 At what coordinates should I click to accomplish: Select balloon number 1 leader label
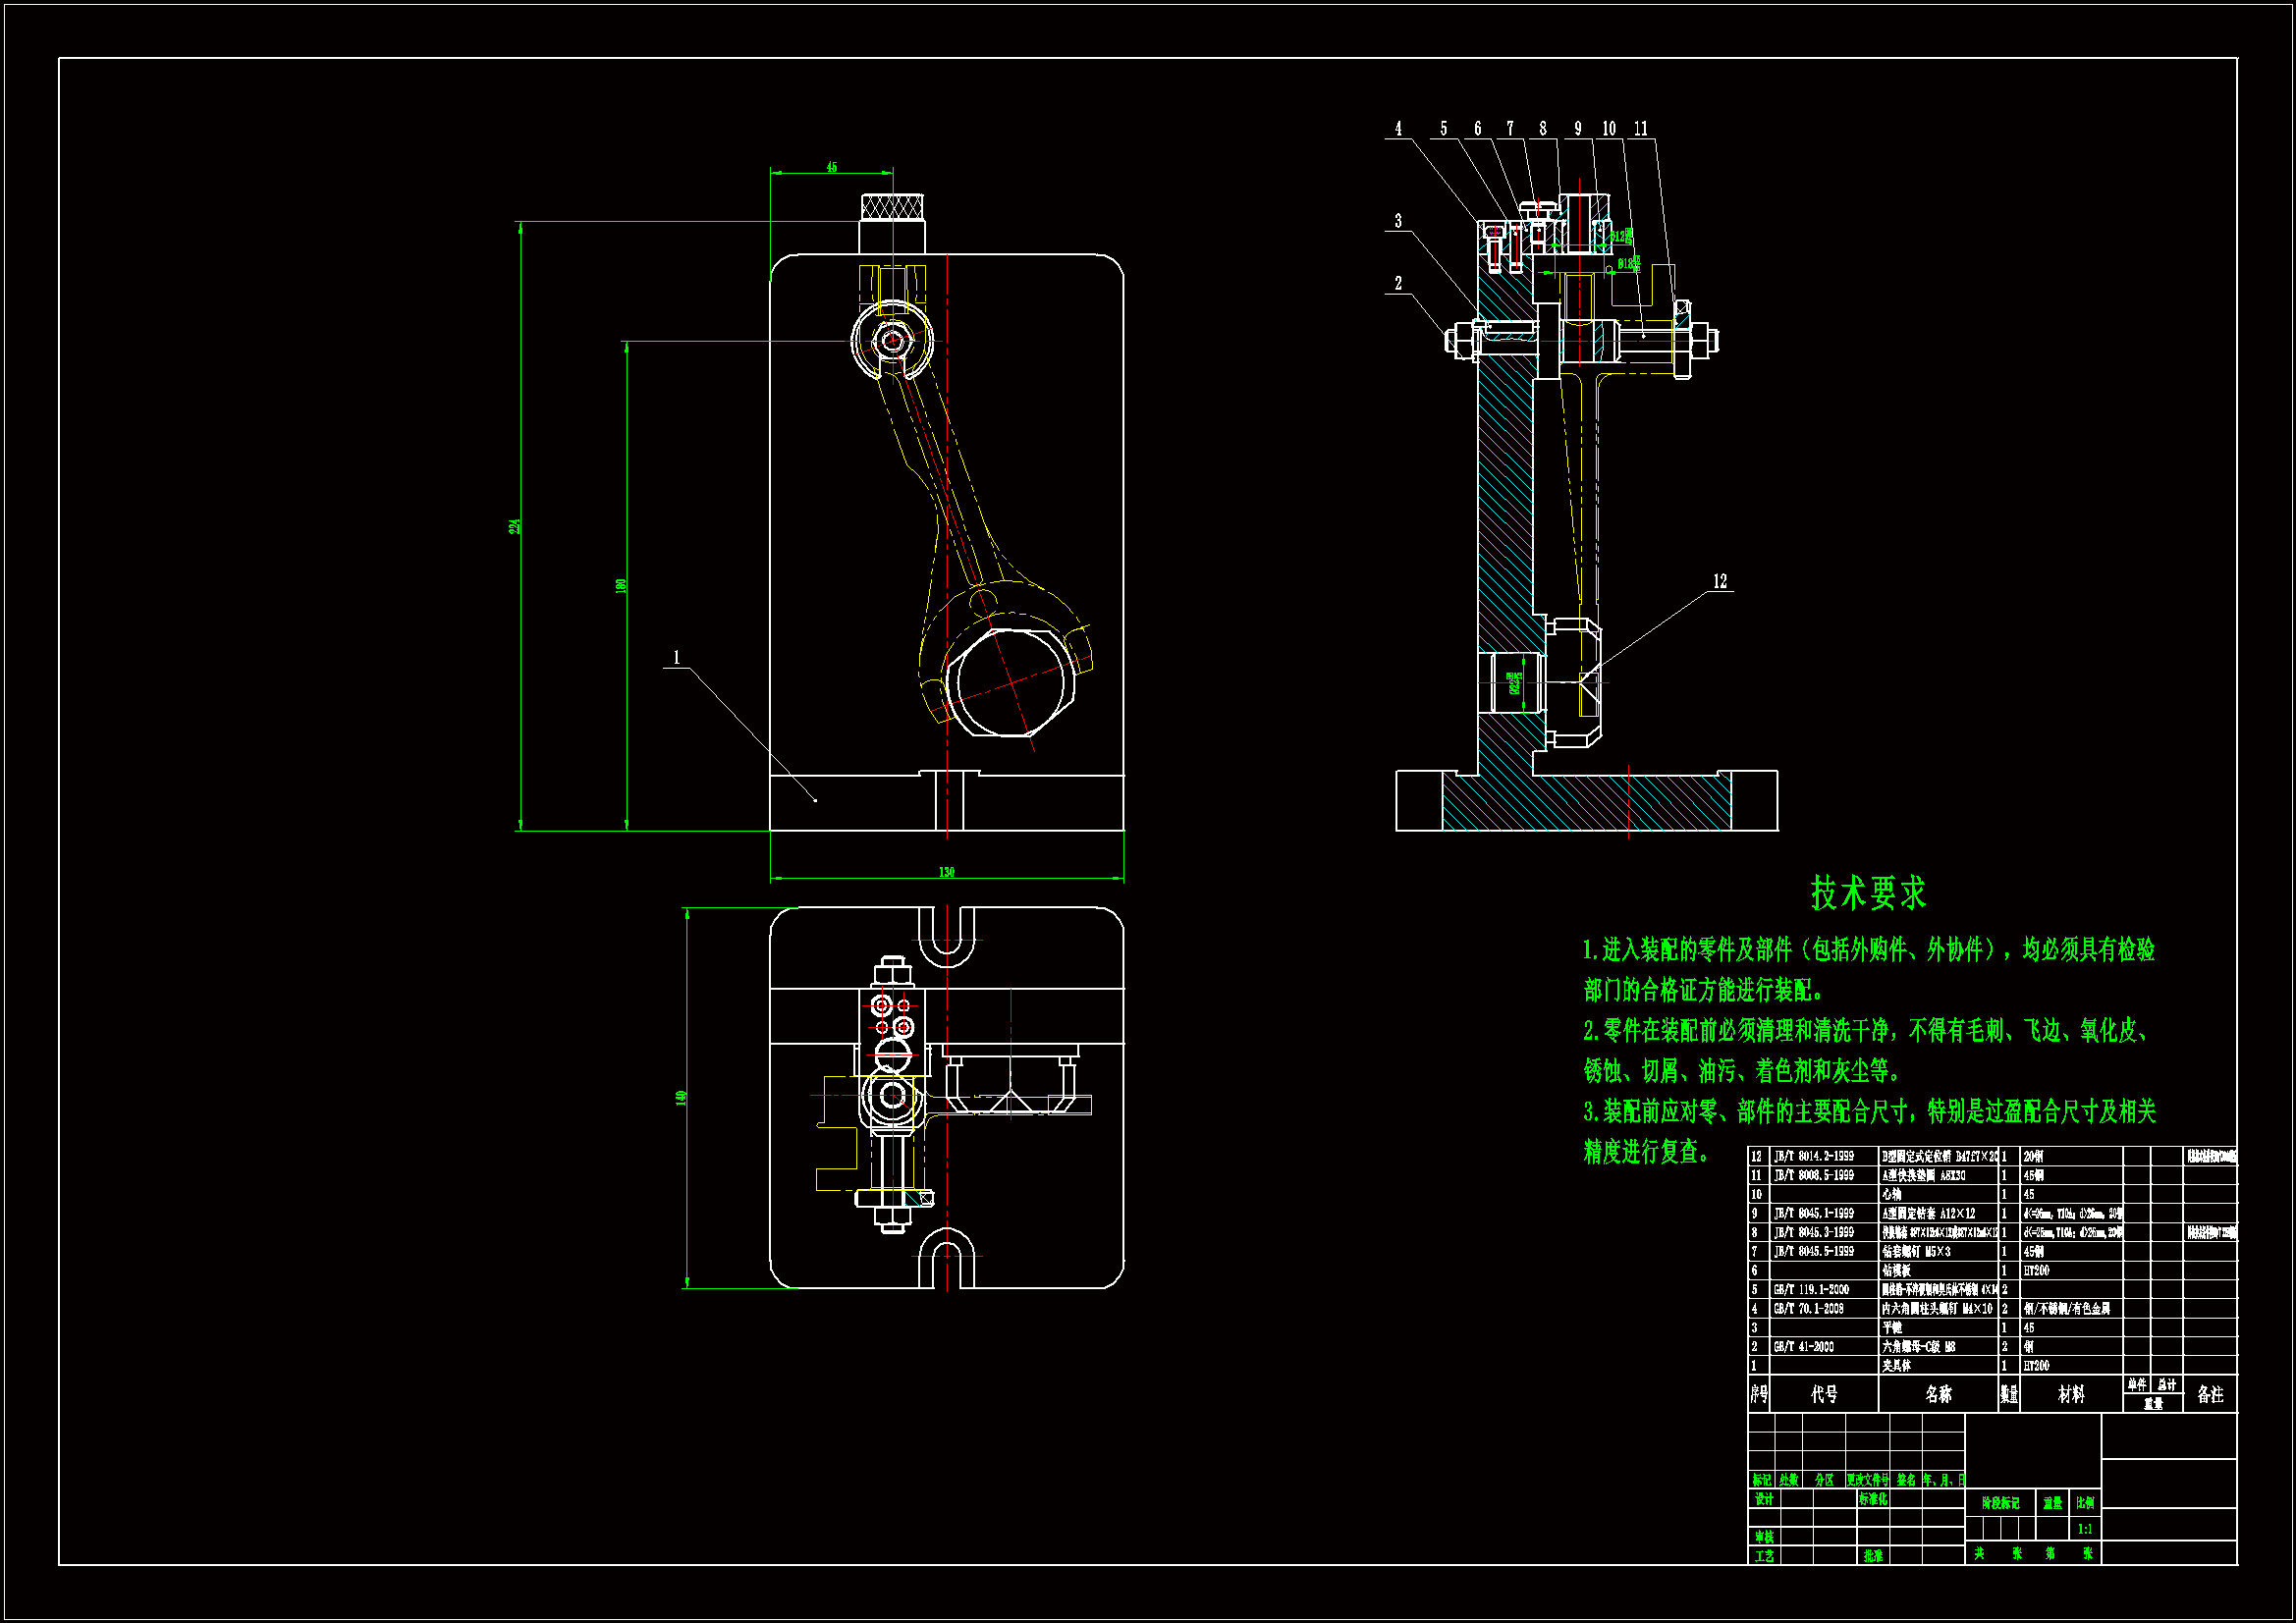[676, 657]
